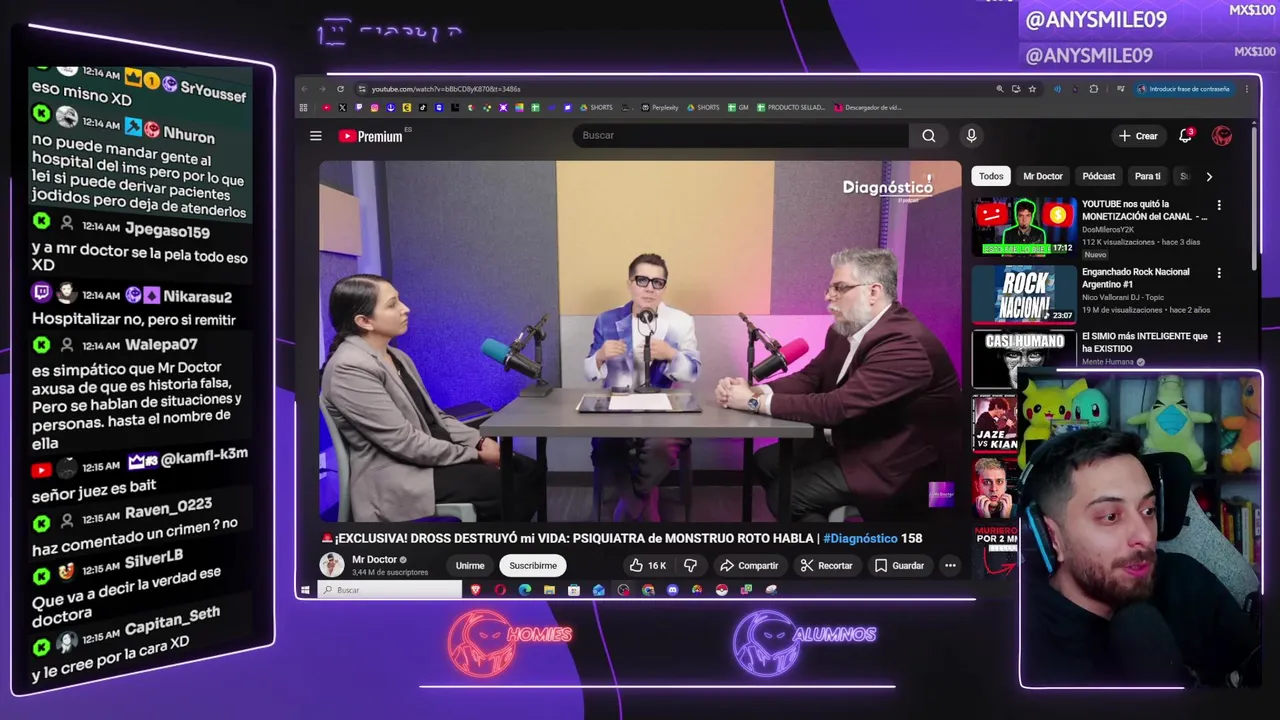Screen dimensions: 1280x720
Task: Open more actions ellipsis under the video
Action: (x=950, y=566)
